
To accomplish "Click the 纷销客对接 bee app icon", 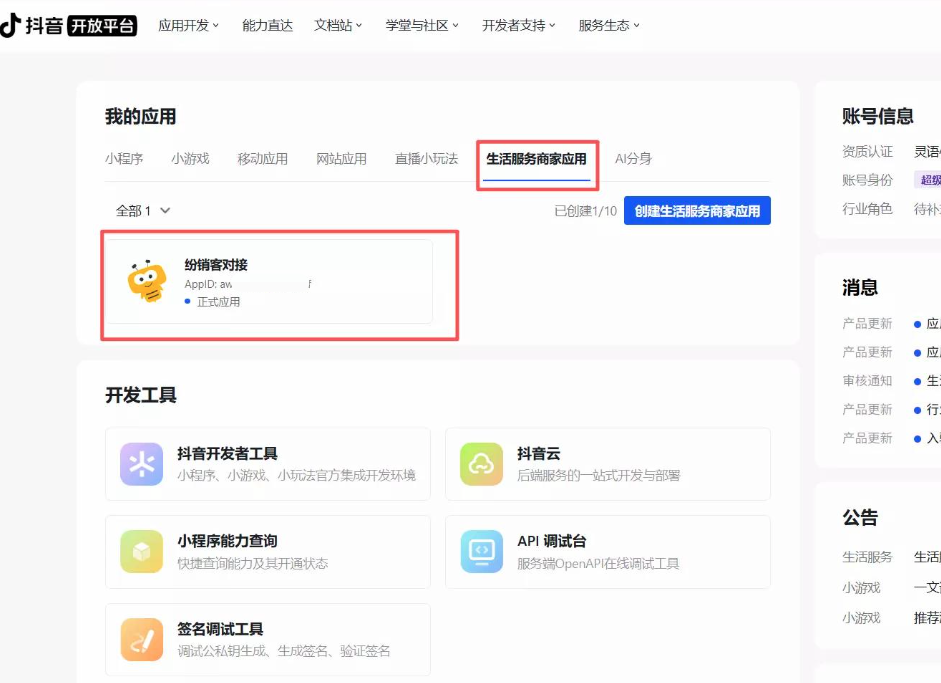I will tap(146, 281).
